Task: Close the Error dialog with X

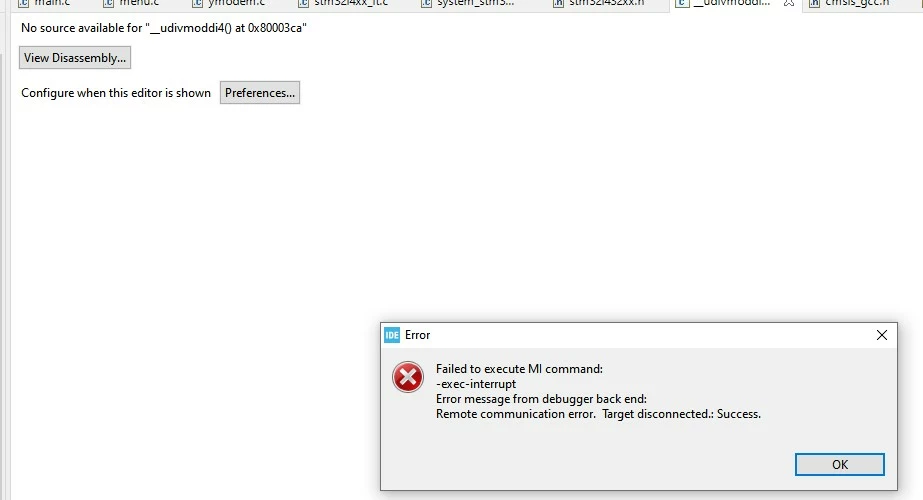Action: pos(881,335)
